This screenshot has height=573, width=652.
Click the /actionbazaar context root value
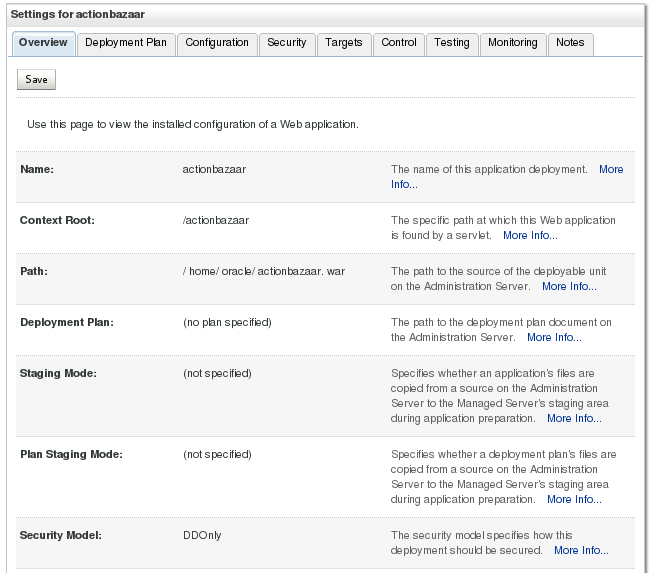pyautogui.click(x=216, y=220)
